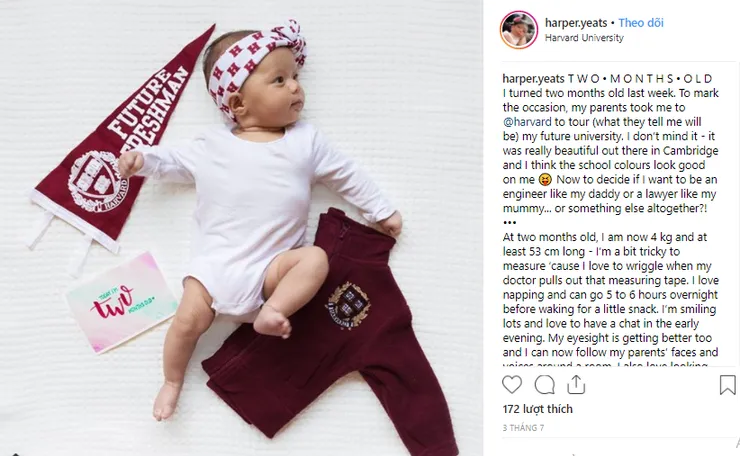The height and width of the screenshot is (456, 740).
Task: Open Harvard University location link
Action: click(584, 38)
